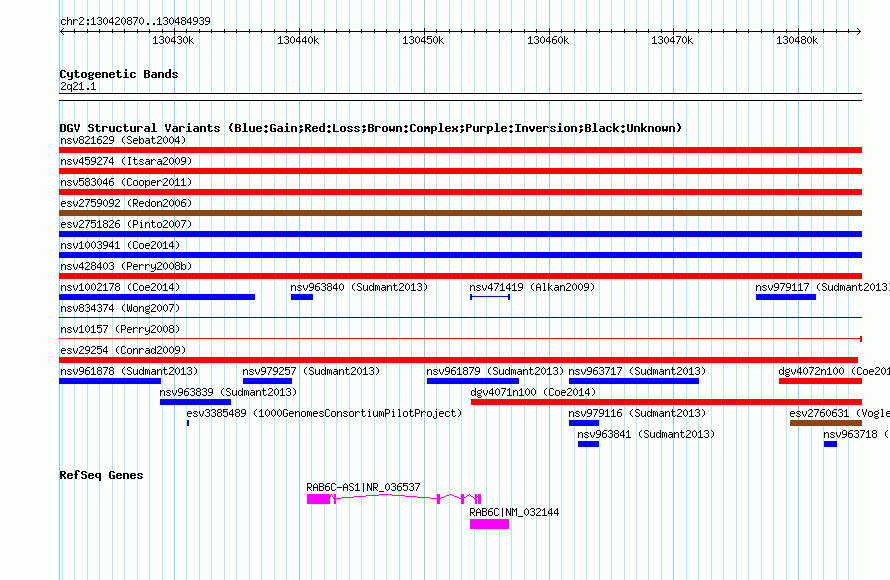Image resolution: width=890 pixels, height=580 pixels.
Task: Click the large first exon of RAB6C-AS1
Action: coord(318,499)
